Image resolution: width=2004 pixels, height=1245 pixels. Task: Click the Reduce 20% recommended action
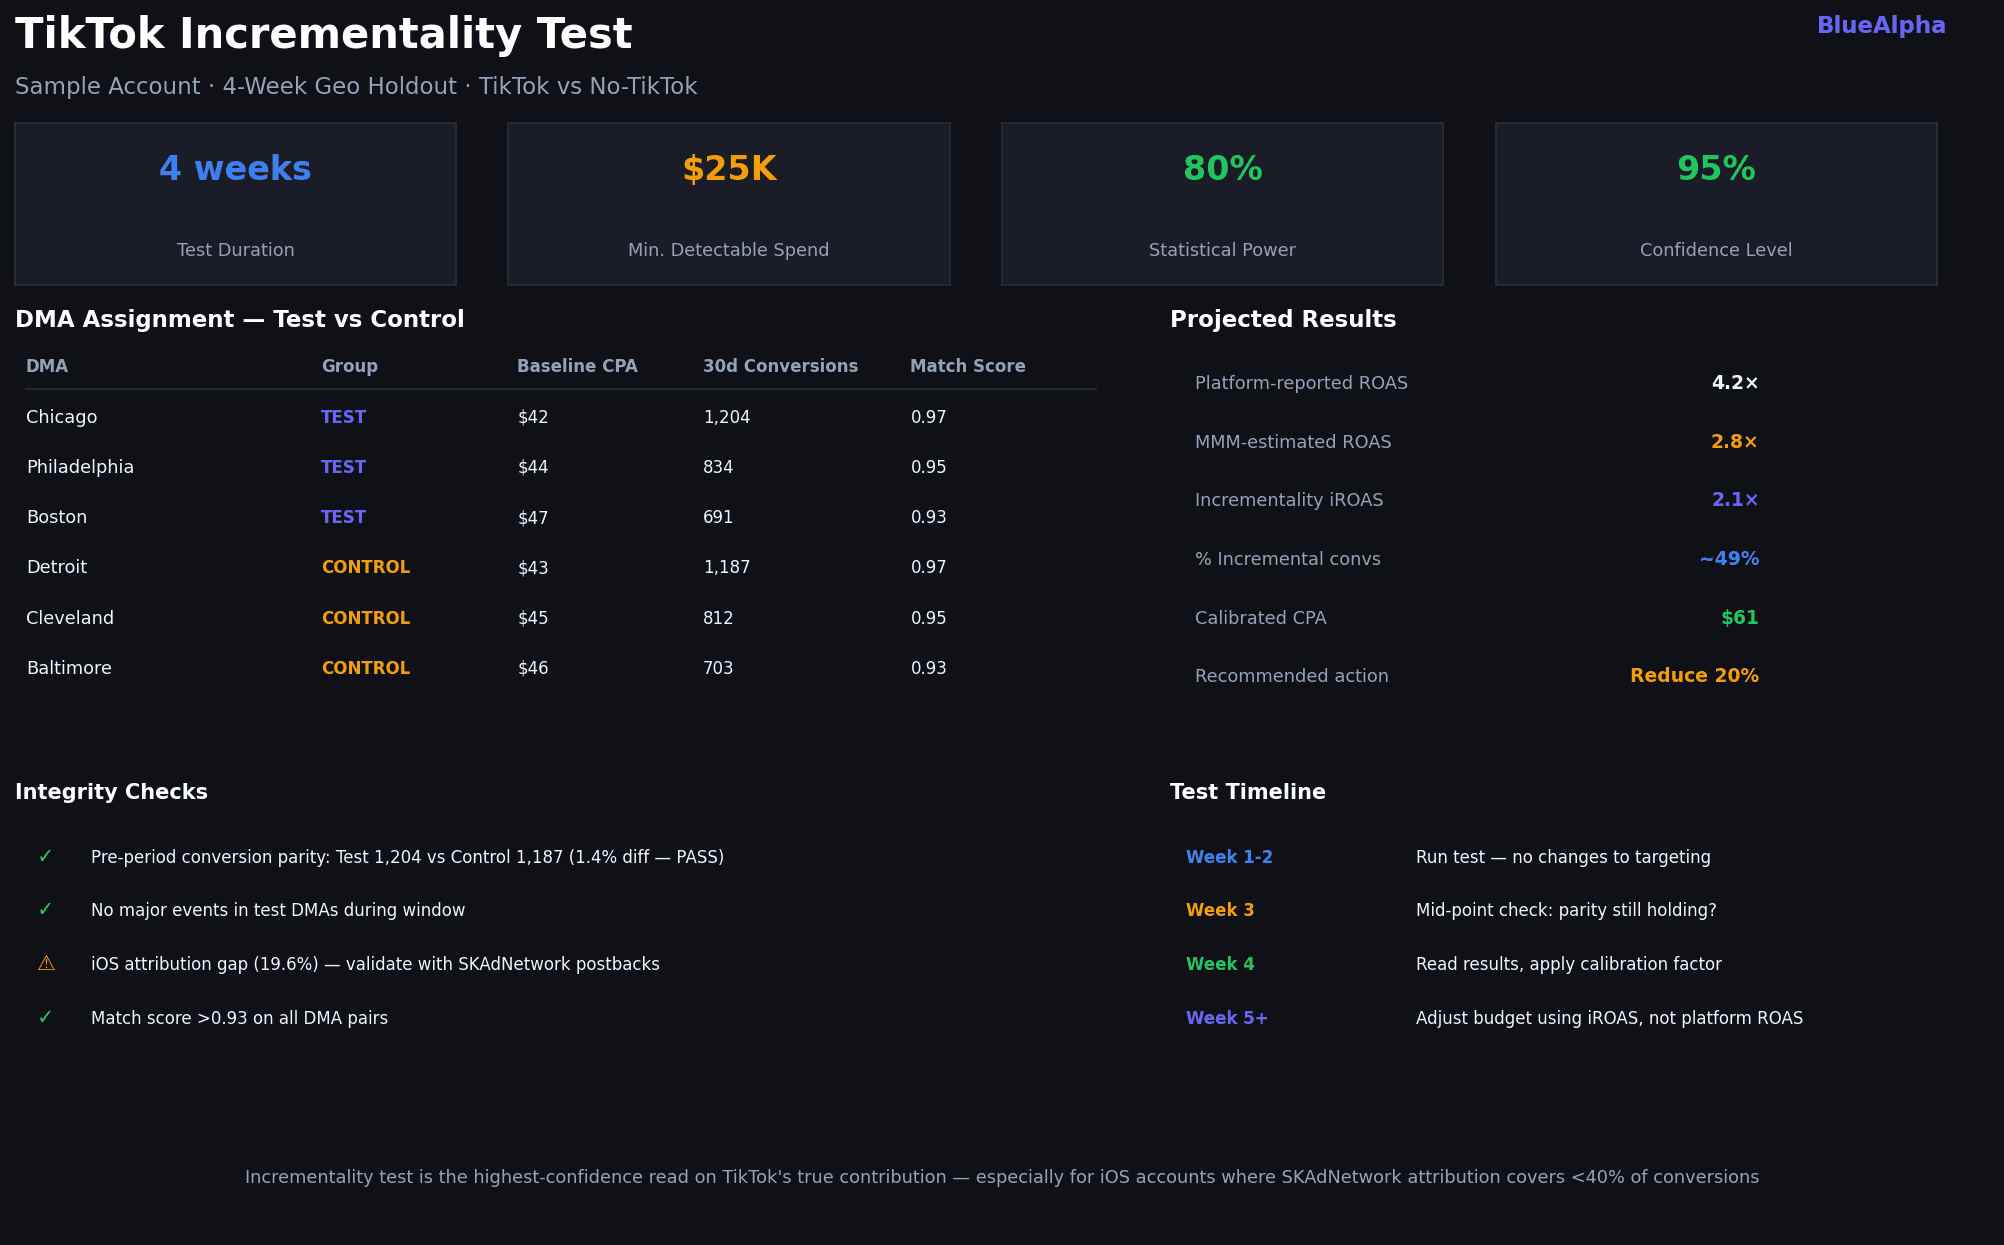click(x=1694, y=676)
